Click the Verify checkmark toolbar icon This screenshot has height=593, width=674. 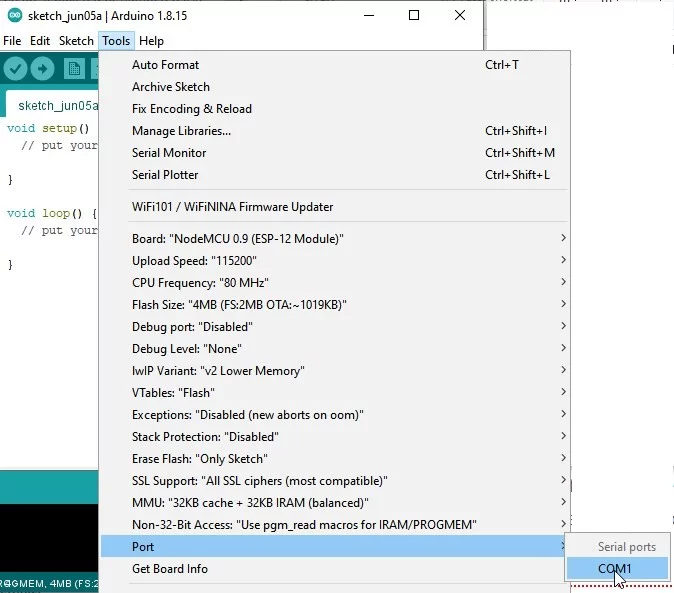pyautogui.click(x=15, y=69)
